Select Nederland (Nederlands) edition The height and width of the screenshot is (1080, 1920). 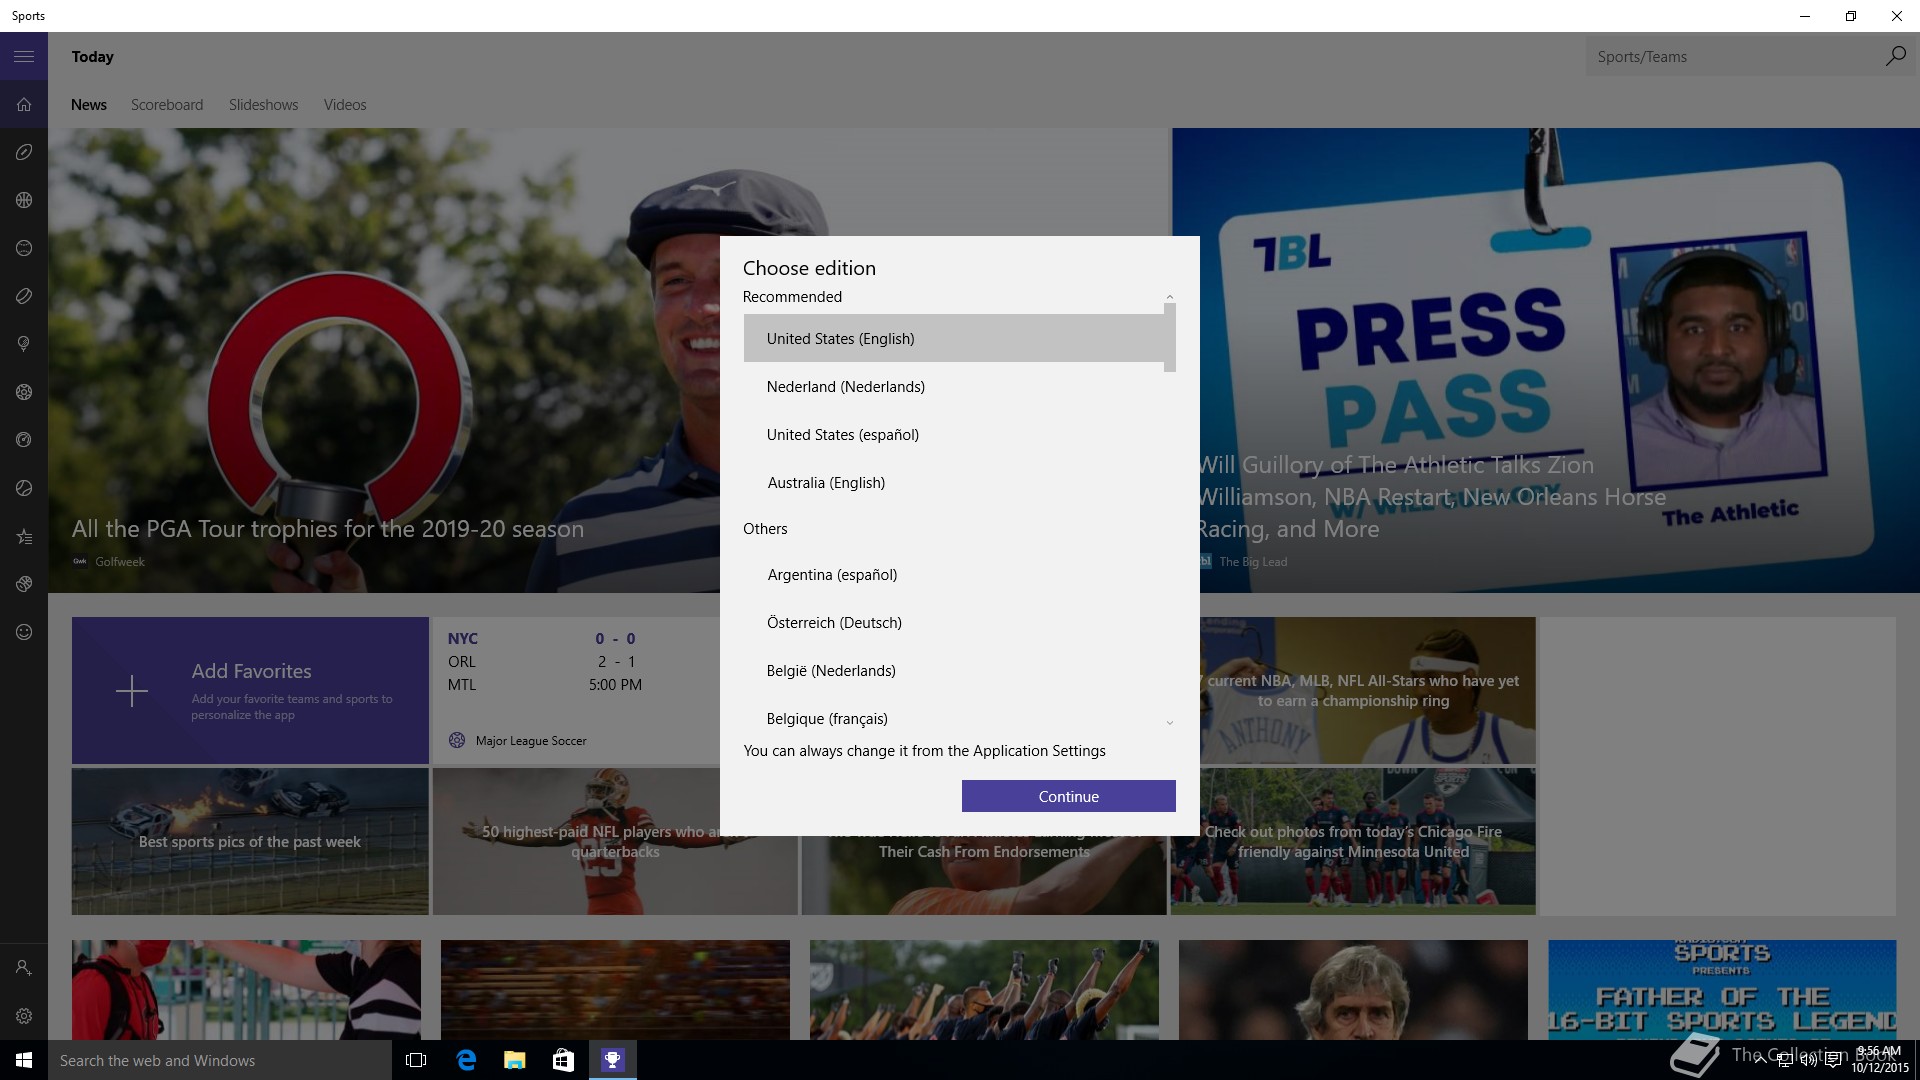click(x=954, y=387)
